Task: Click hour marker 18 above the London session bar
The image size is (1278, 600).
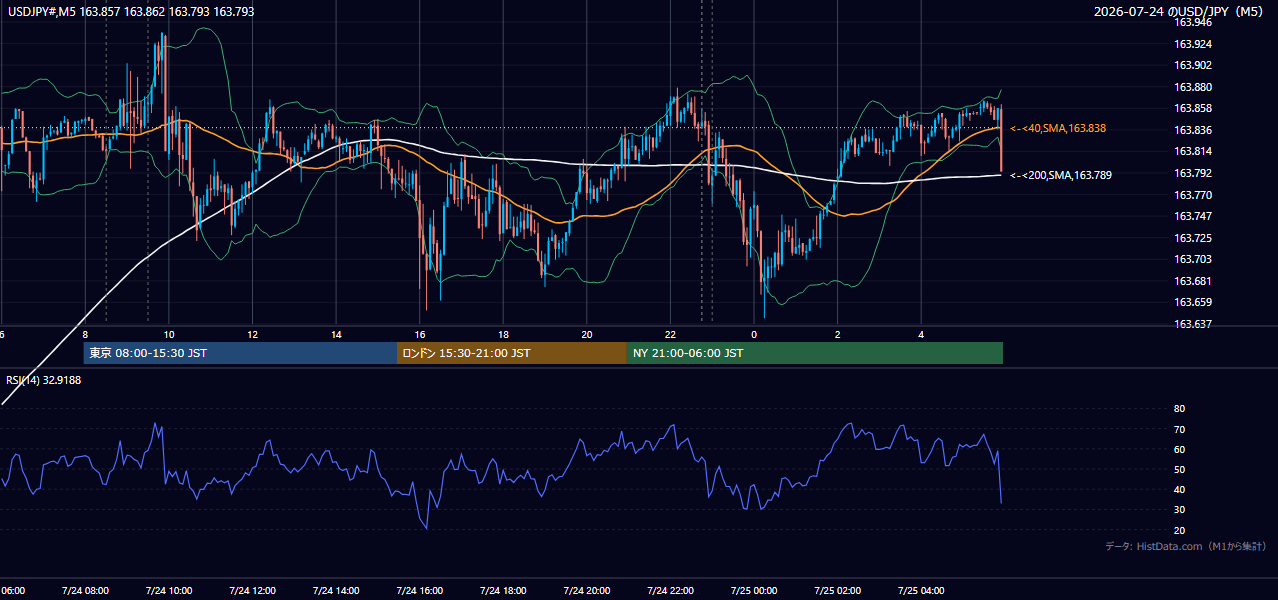Action: point(503,335)
